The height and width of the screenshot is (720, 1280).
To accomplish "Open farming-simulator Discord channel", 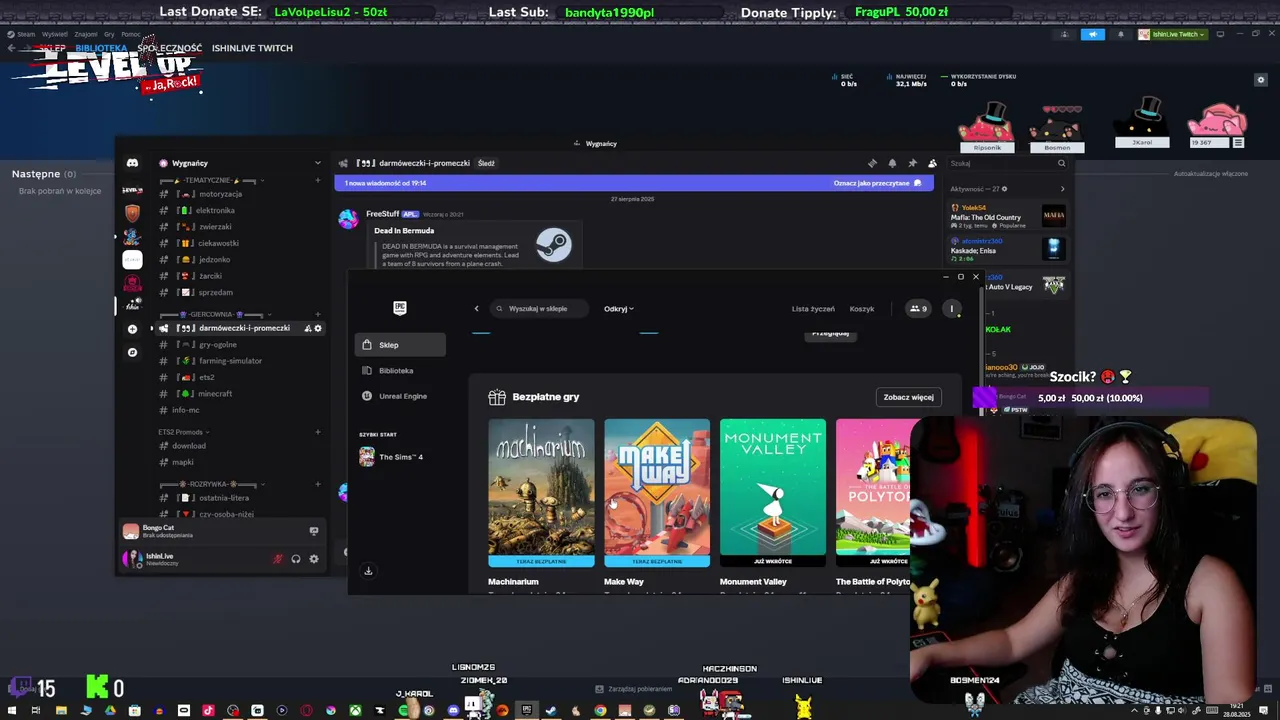I will point(239,361).
